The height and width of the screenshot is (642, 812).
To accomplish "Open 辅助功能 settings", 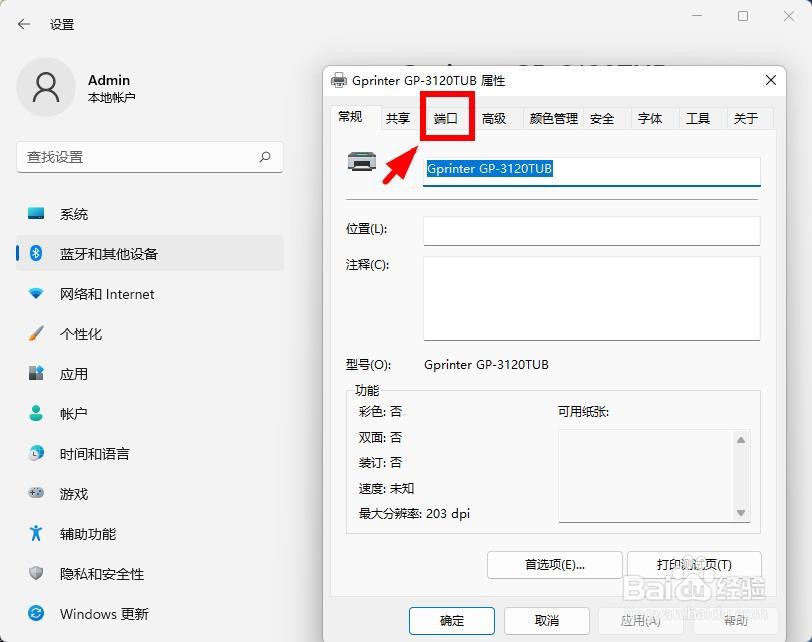I will 150,533.
